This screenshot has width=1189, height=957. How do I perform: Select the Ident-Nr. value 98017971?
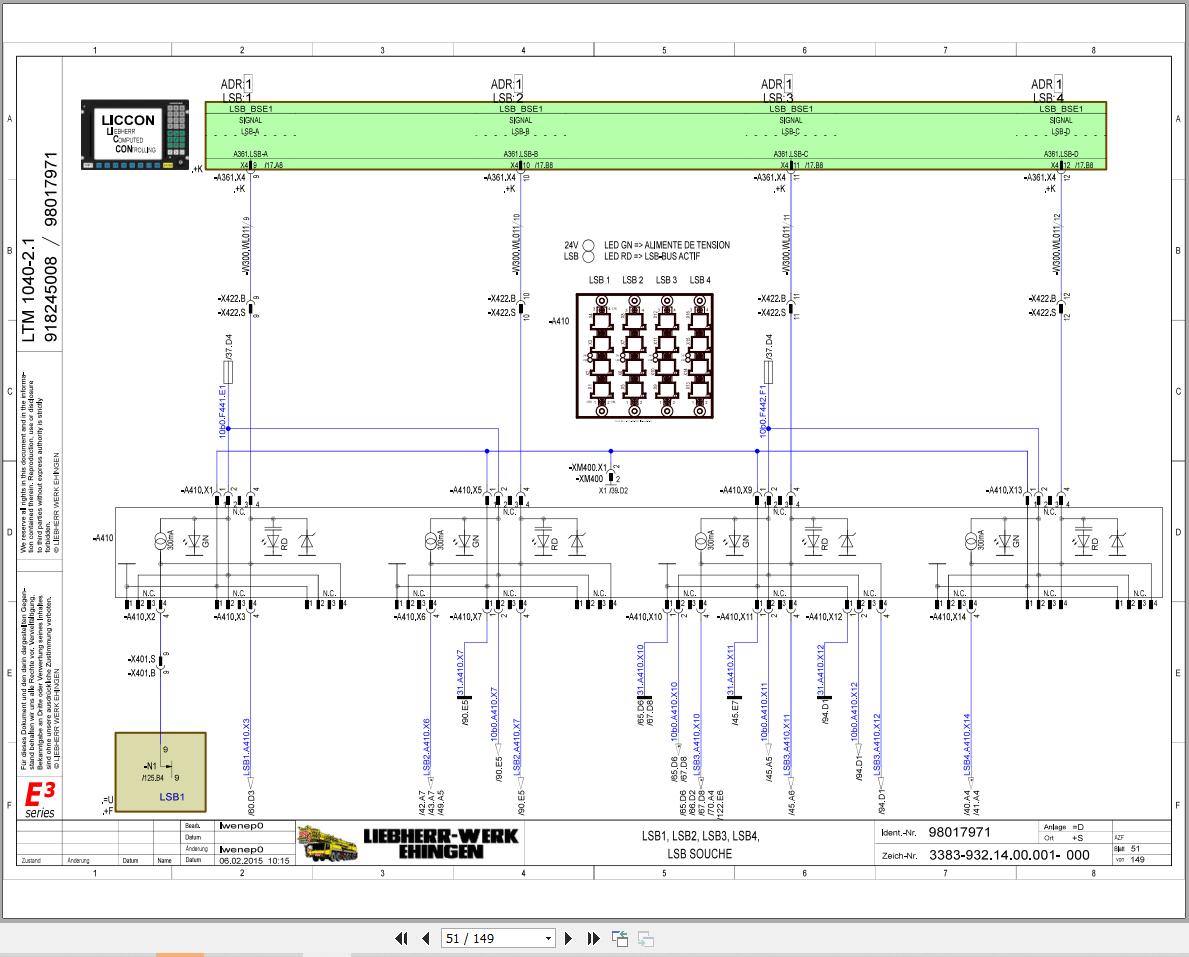click(x=959, y=833)
